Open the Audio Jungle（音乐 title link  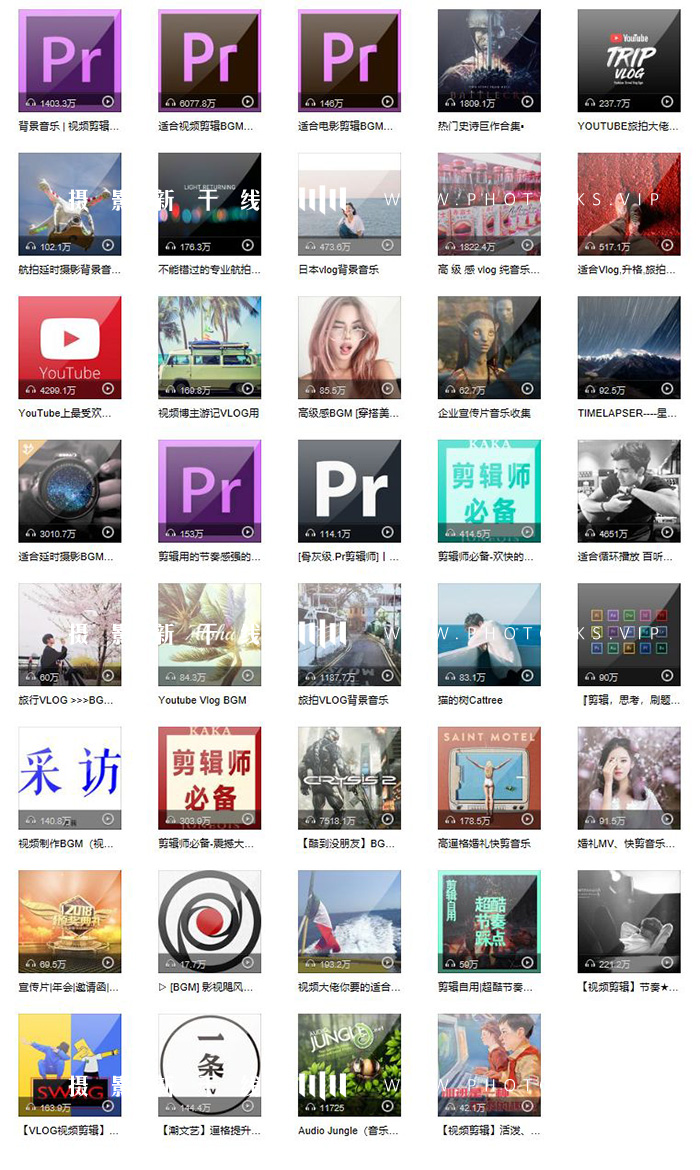pyautogui.click(x=349, y=1130)
